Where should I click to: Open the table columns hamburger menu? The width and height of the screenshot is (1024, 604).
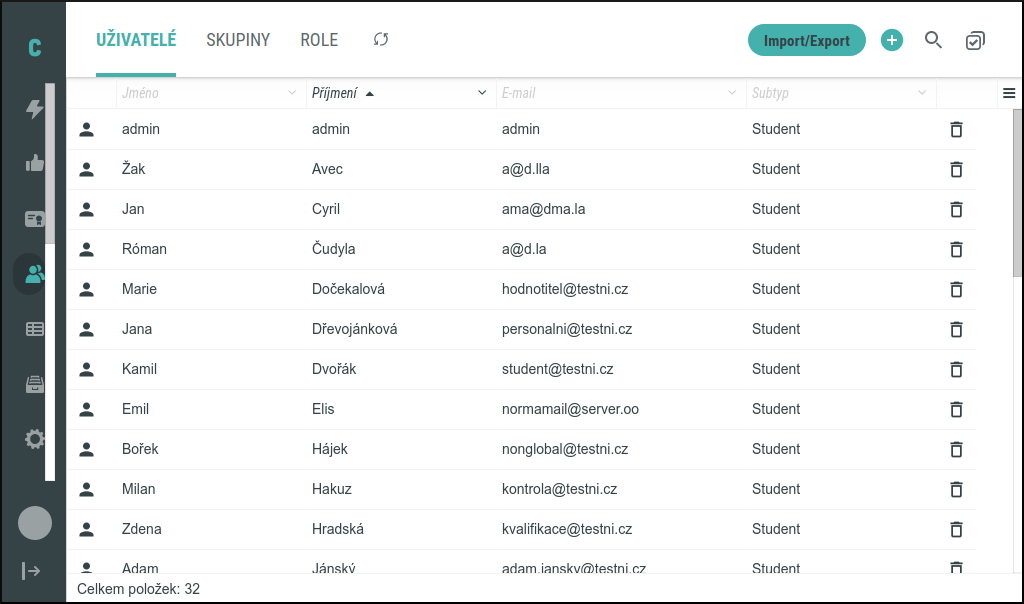pyautogui.click(x=1009, y=93)
